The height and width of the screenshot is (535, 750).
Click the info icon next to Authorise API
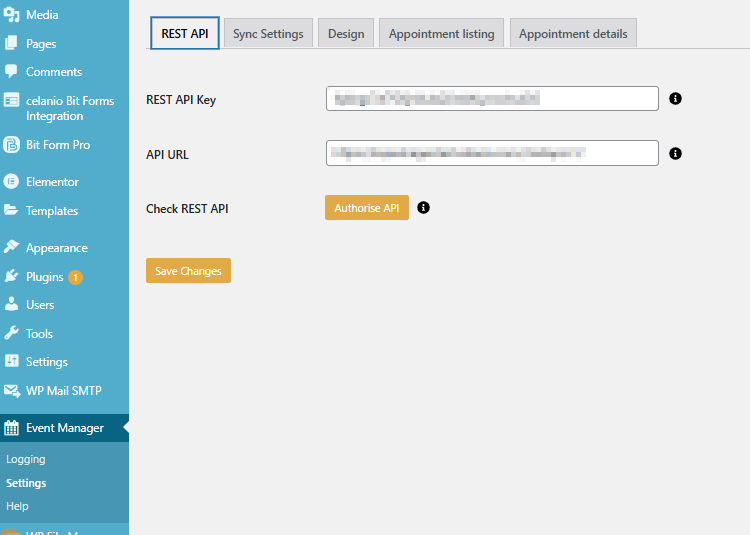[x=423, y=208]
